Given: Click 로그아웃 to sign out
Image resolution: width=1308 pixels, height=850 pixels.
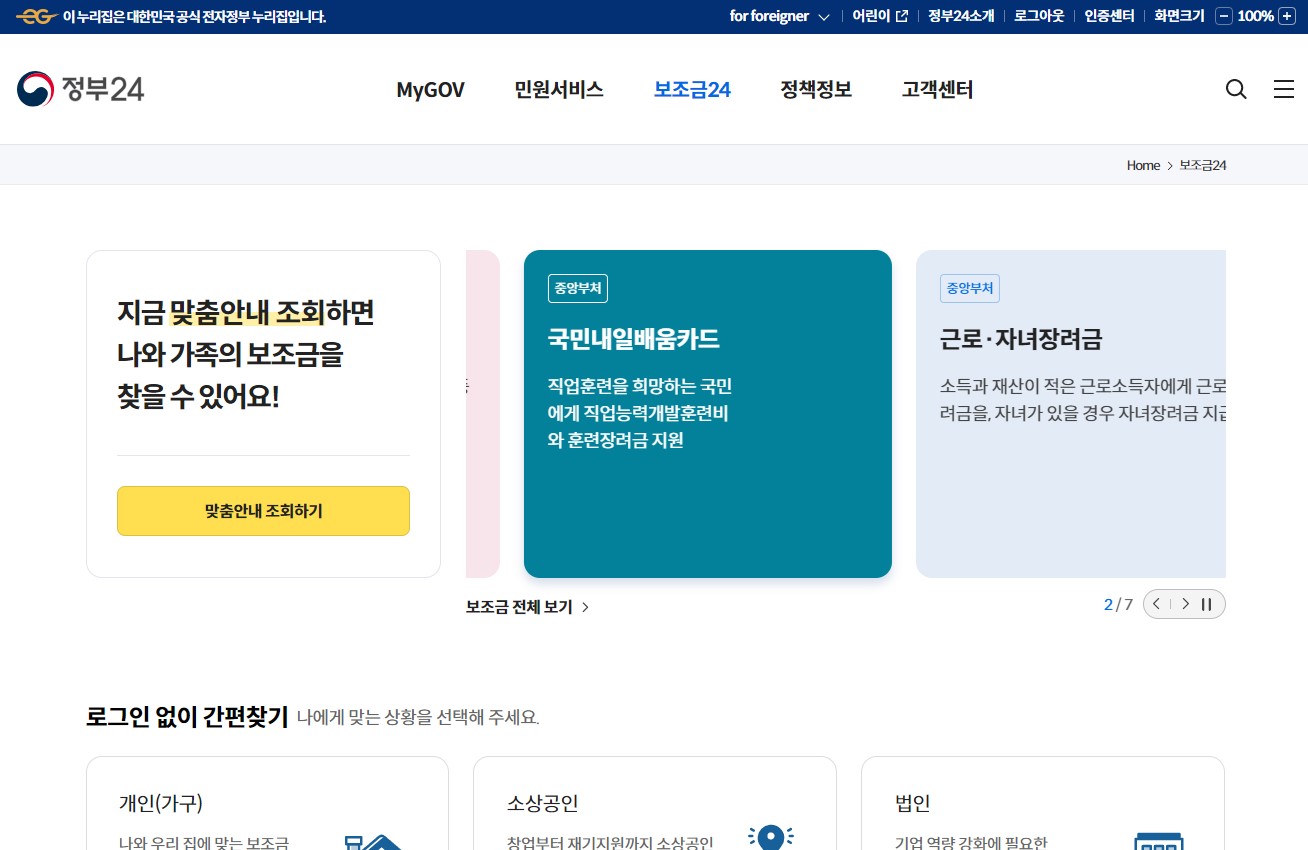Looking at the screenshot, I should (1039, 16).
